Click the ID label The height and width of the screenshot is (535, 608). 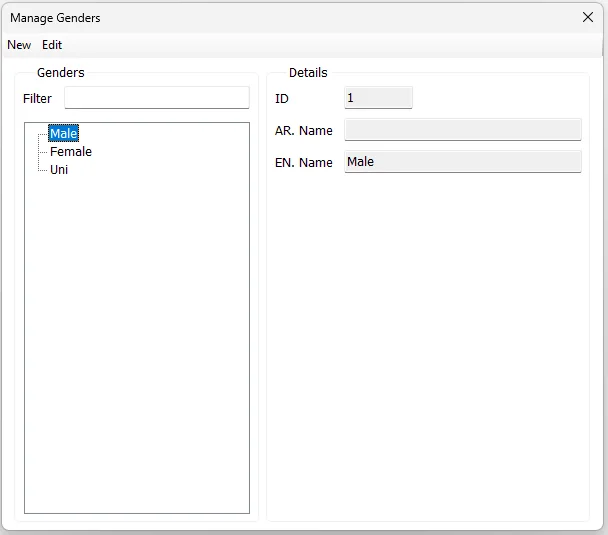coord(282,98)
